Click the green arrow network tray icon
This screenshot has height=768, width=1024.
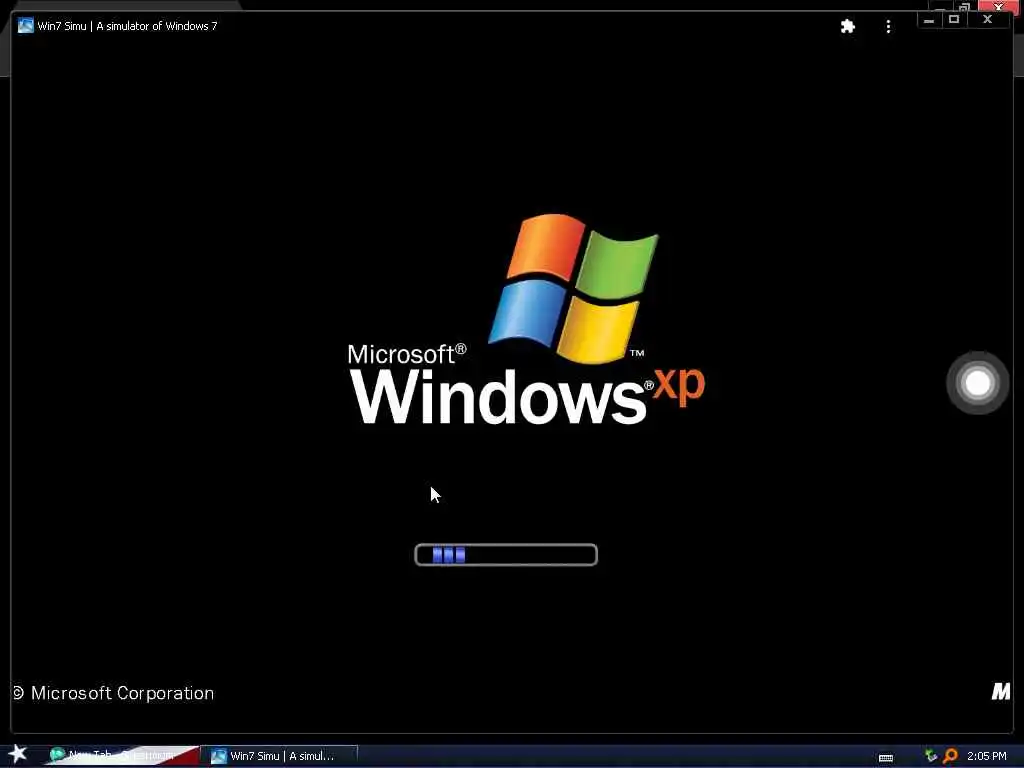(931, 756)
